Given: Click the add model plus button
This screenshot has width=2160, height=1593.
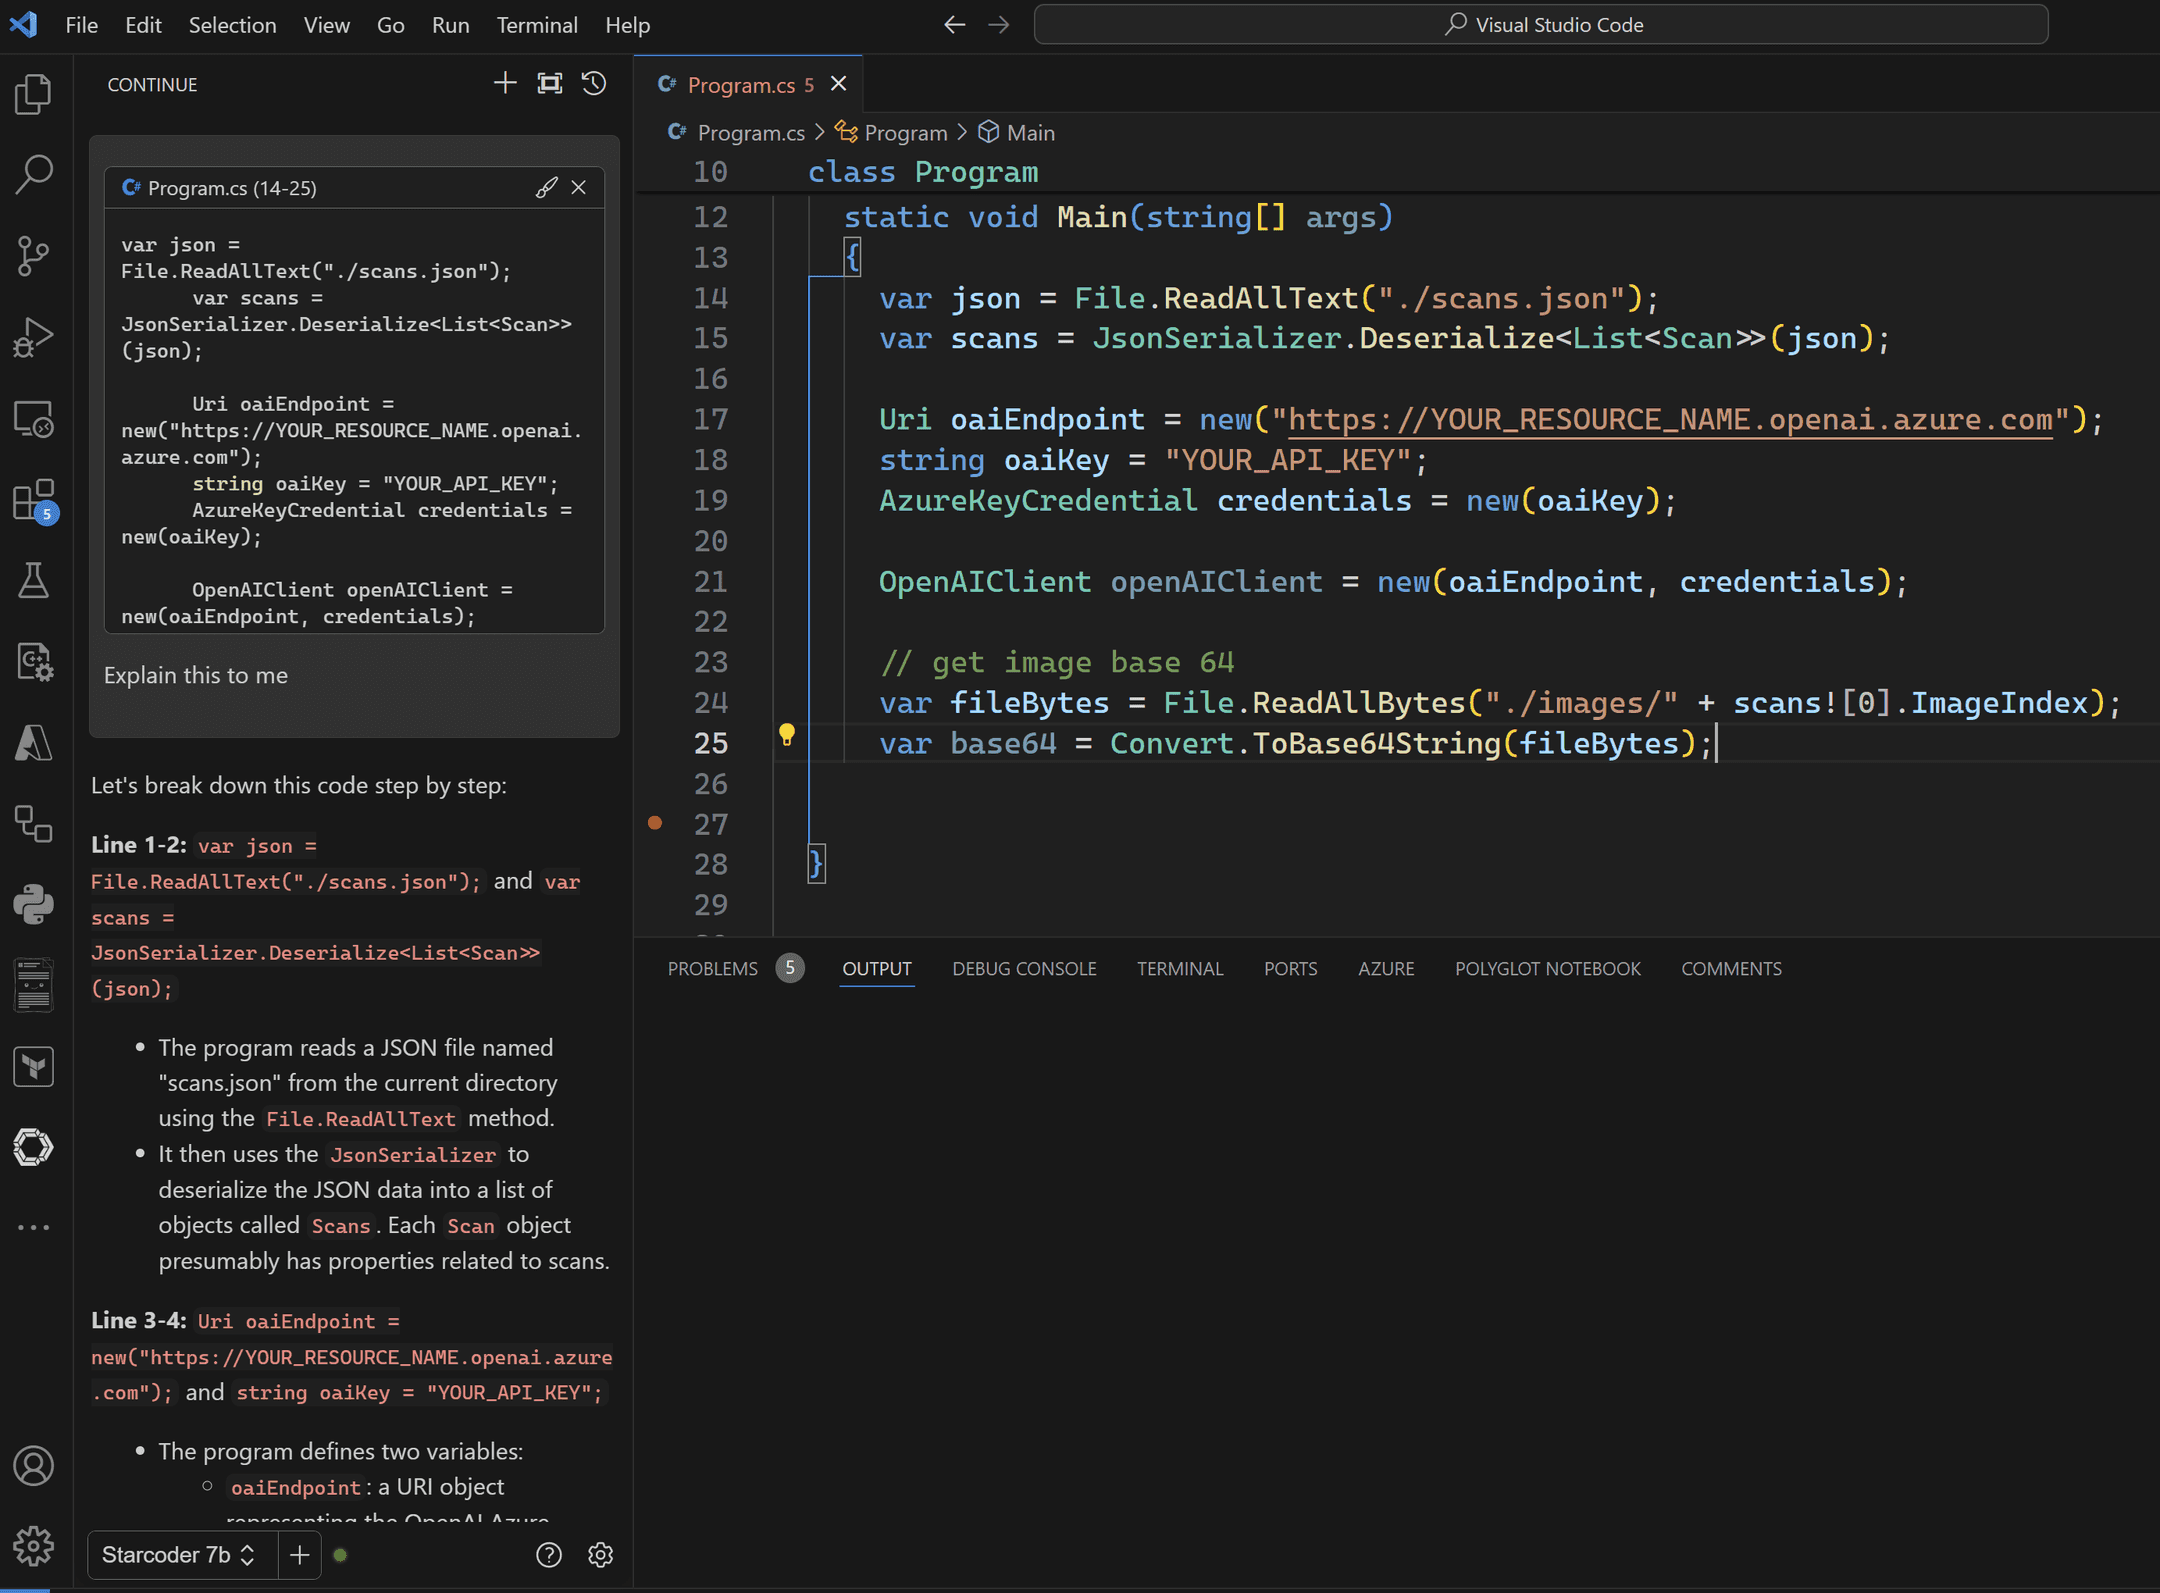Looking at the screenshot, I should click(x=299, y=1555).
